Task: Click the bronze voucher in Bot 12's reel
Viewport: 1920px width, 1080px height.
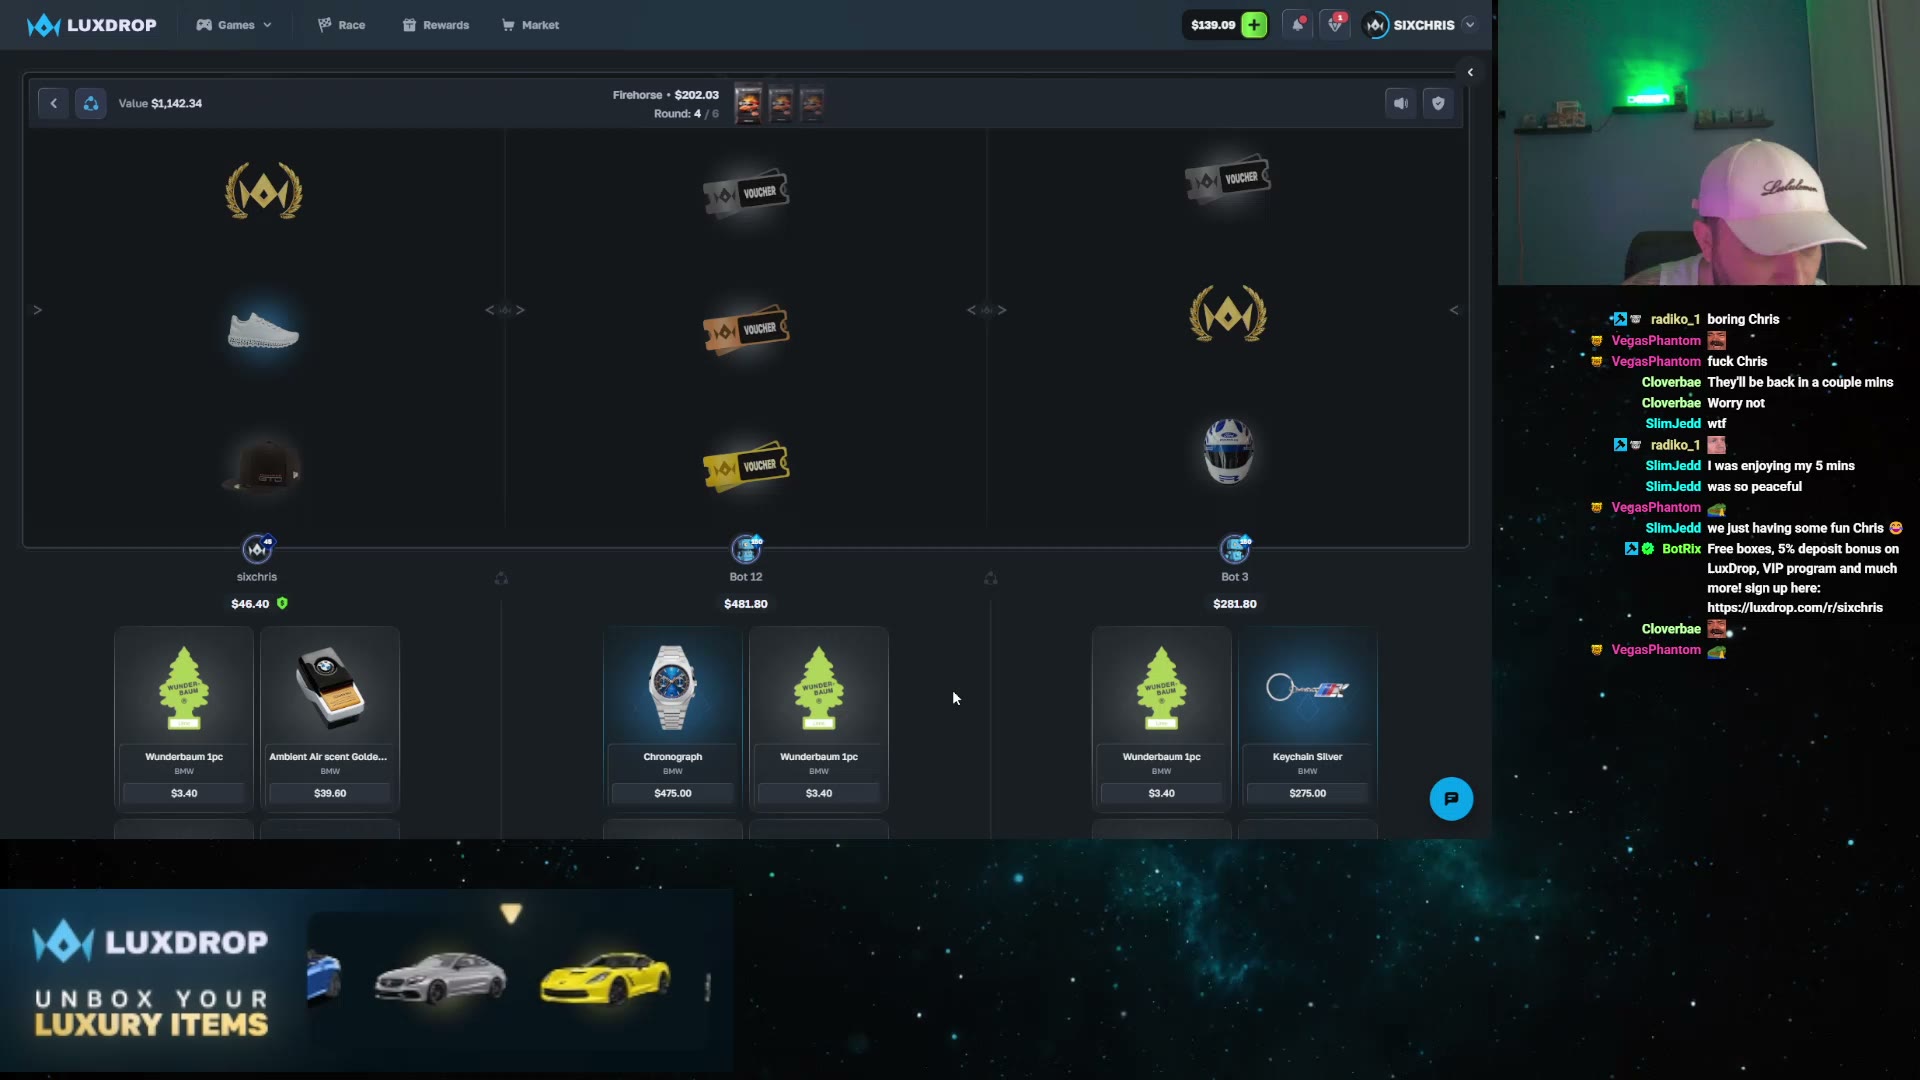Action: coord(746,329)
